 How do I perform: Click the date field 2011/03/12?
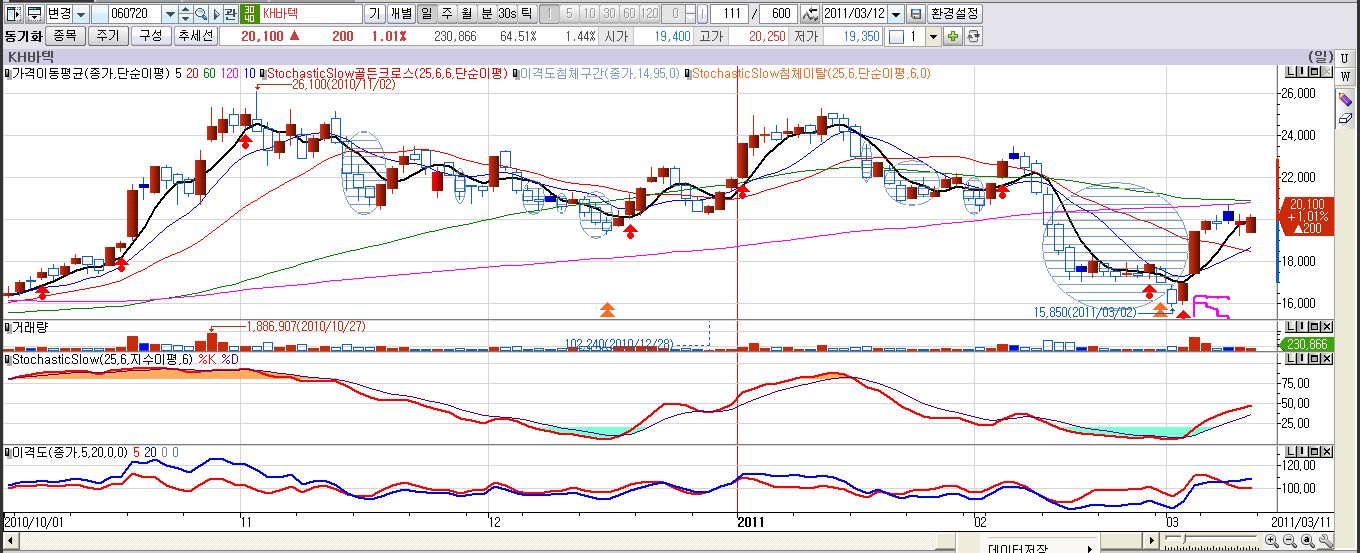coord(854,14)
